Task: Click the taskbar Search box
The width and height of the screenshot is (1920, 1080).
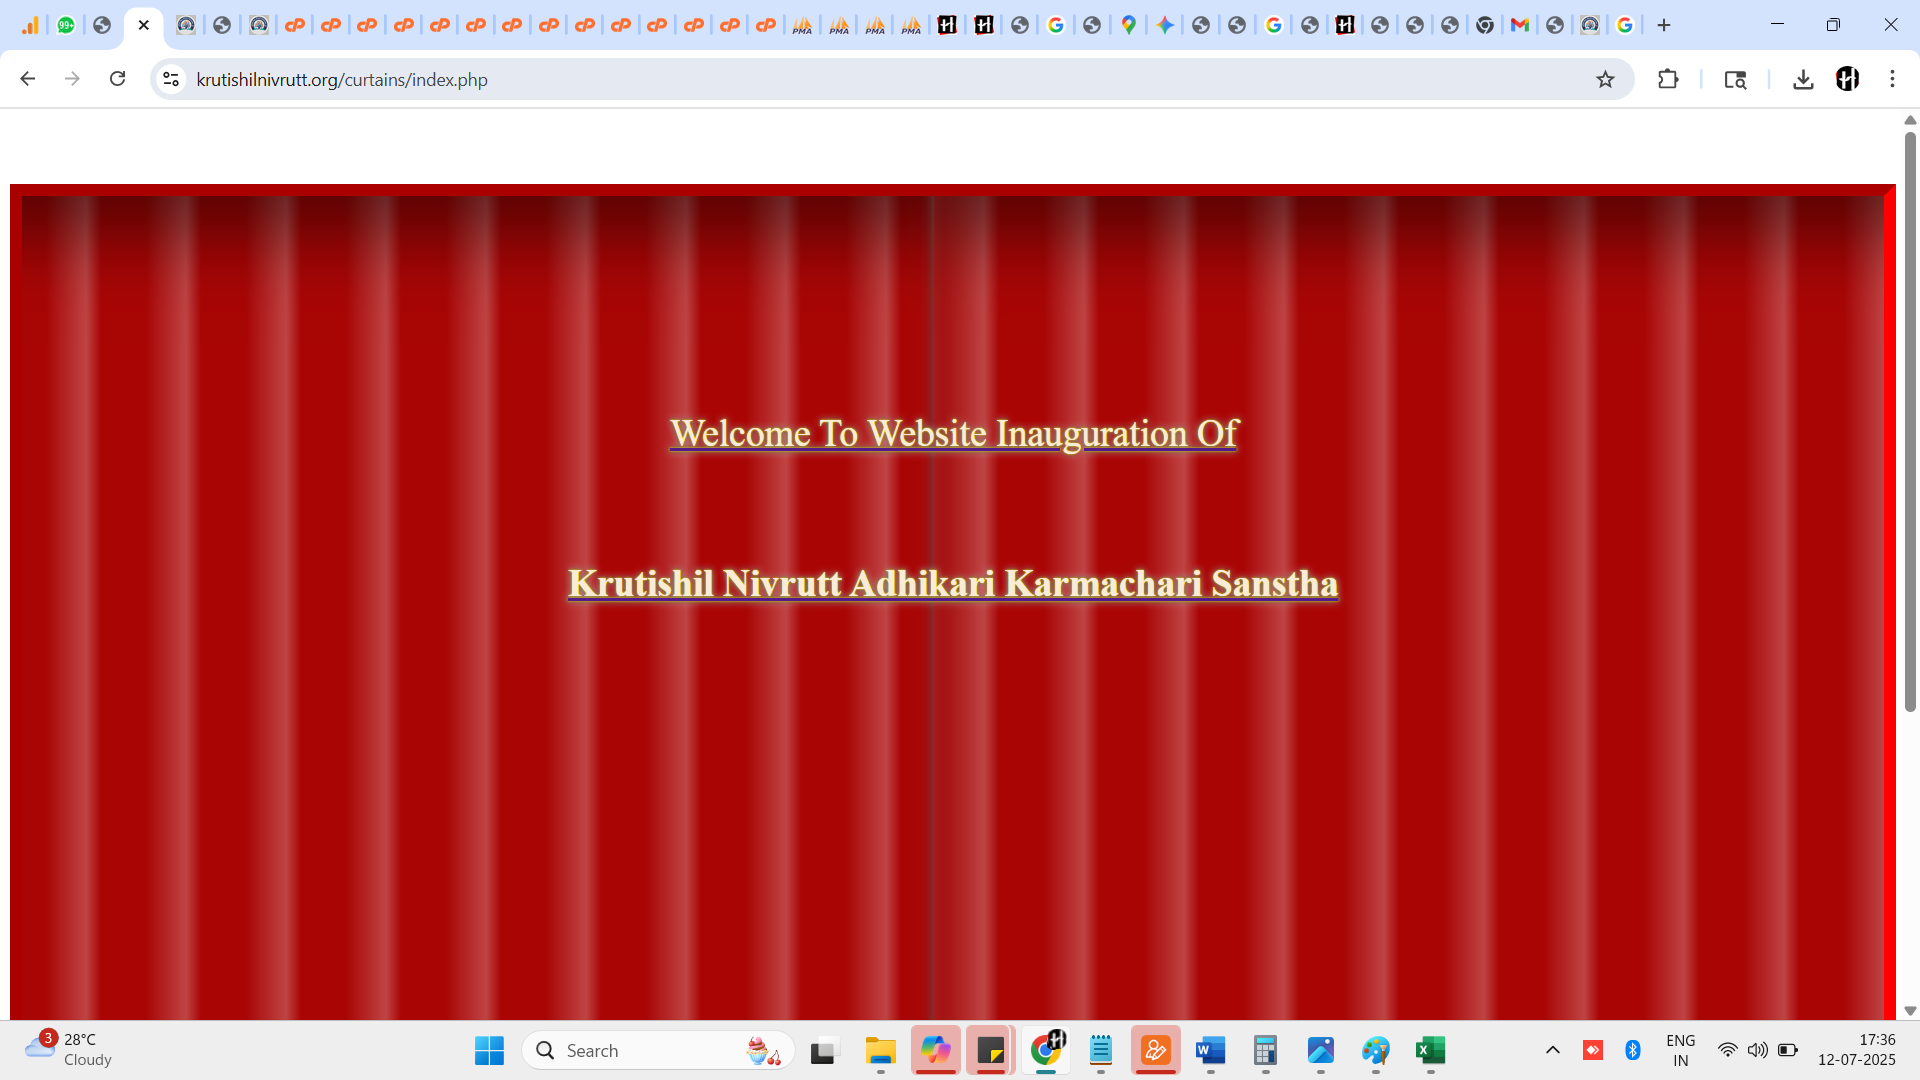Action: [x=640, y=1050]
